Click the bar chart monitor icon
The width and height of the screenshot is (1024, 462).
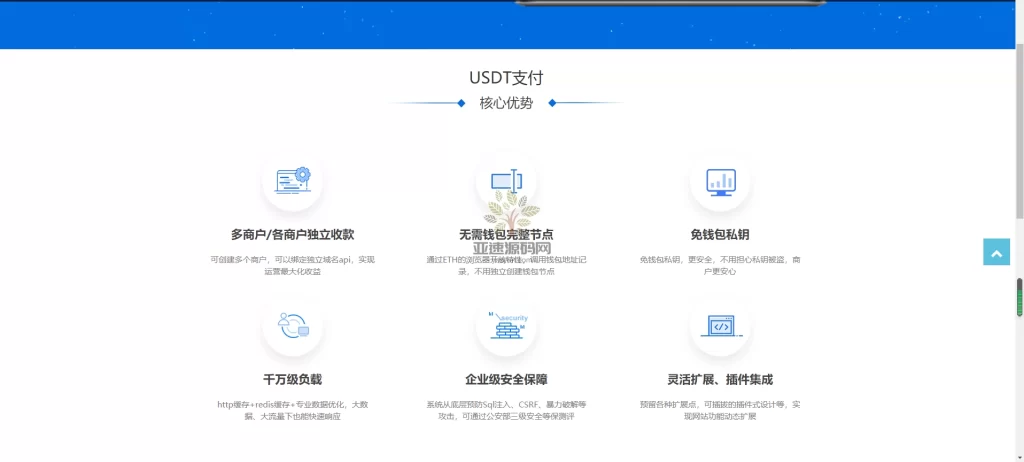pyautogui.click(x=721, y=182)
